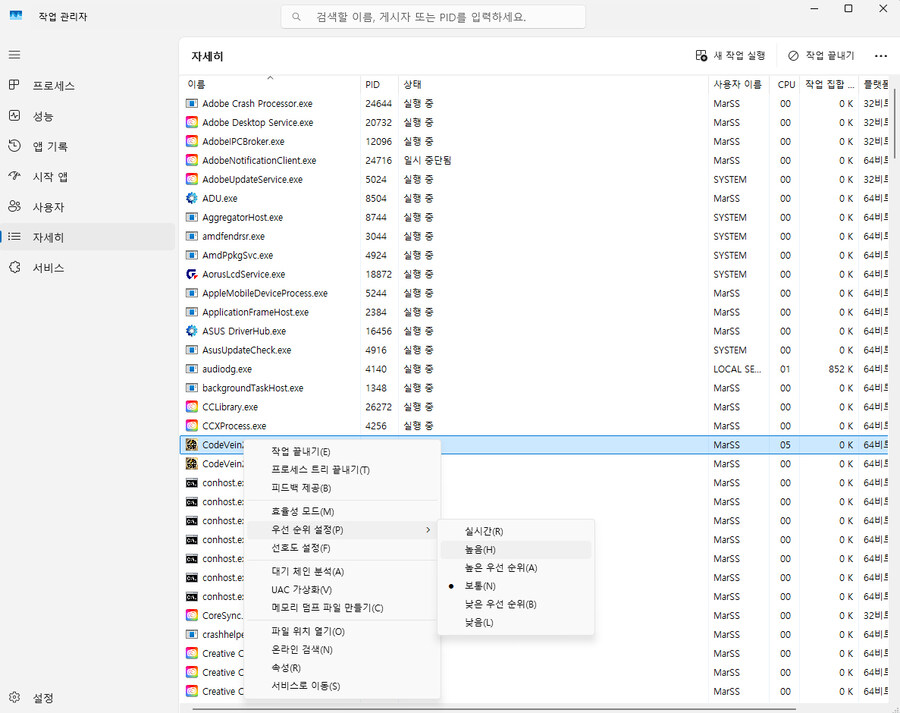Open the 성능 (Performance) sidebar icon

pos(14,115)
